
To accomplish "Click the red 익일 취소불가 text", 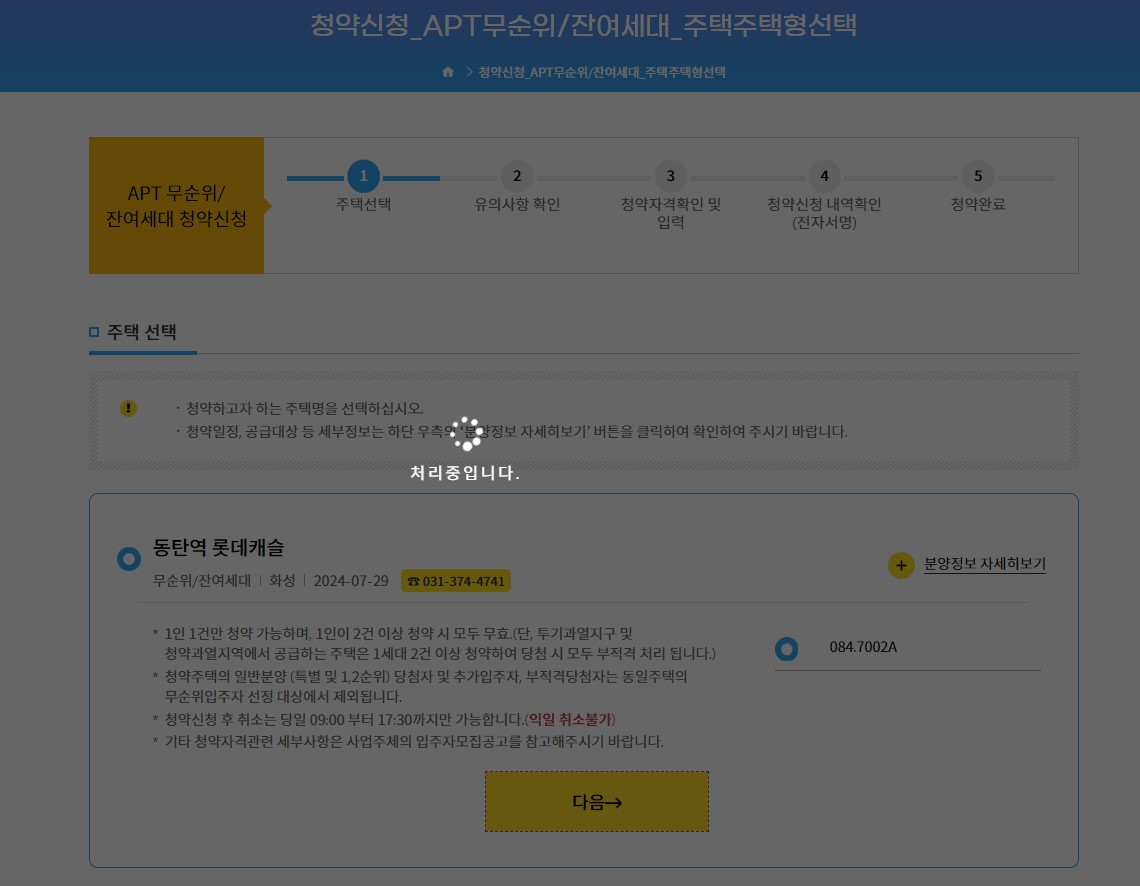I will click(x=571, y=720).
